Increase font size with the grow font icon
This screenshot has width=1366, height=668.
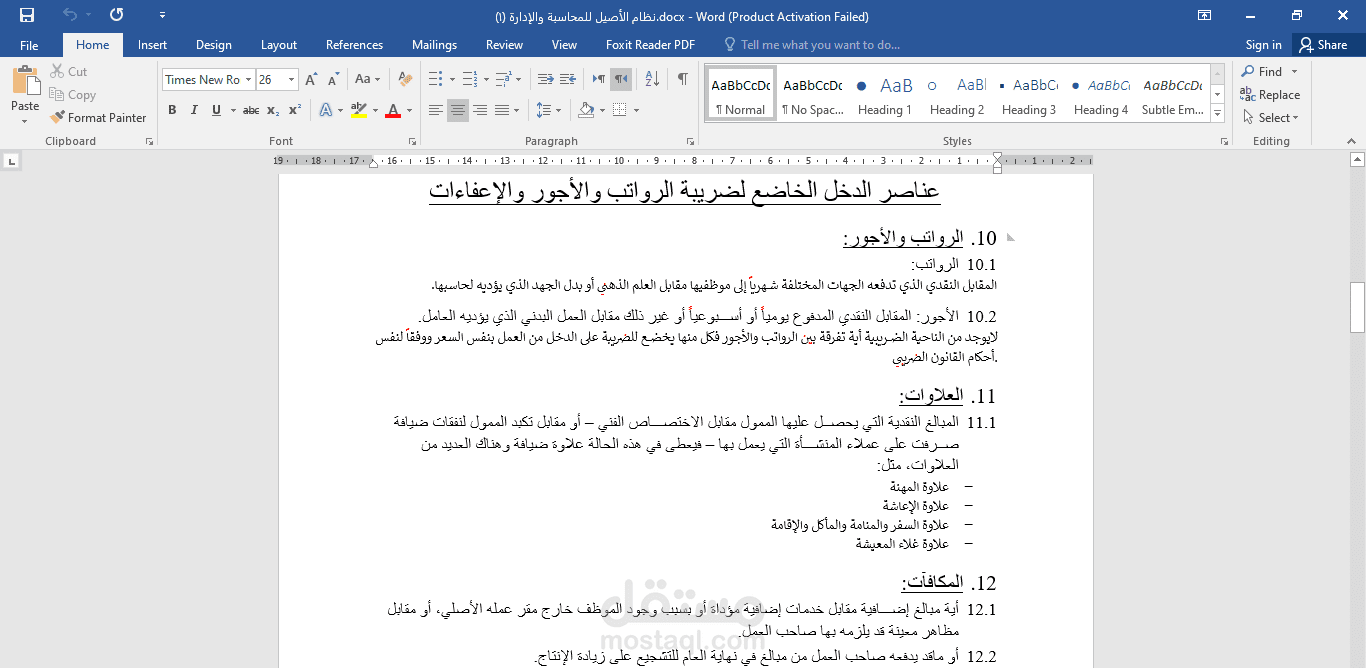[x=311, y=79]
